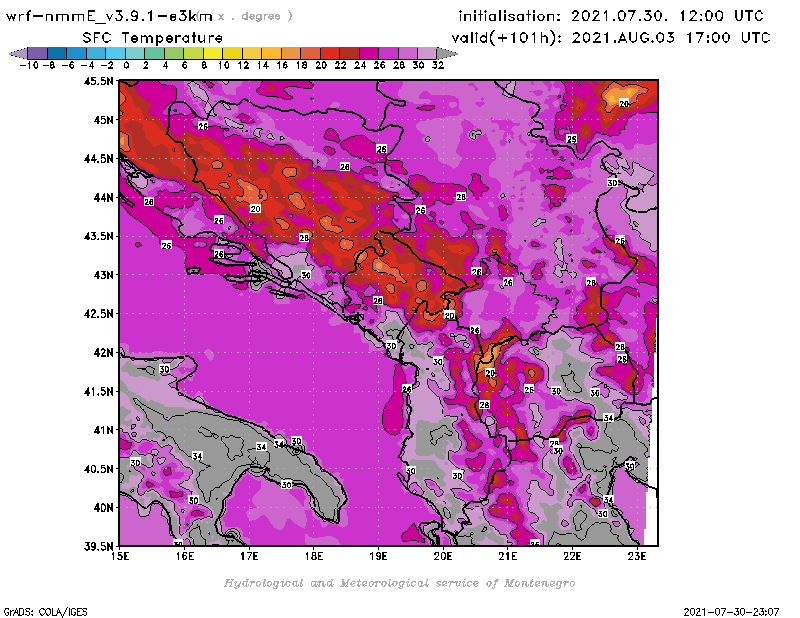Select the legend color between 4 and 6
This screenshot has width=800, height=618.
(x=174, y=53)
